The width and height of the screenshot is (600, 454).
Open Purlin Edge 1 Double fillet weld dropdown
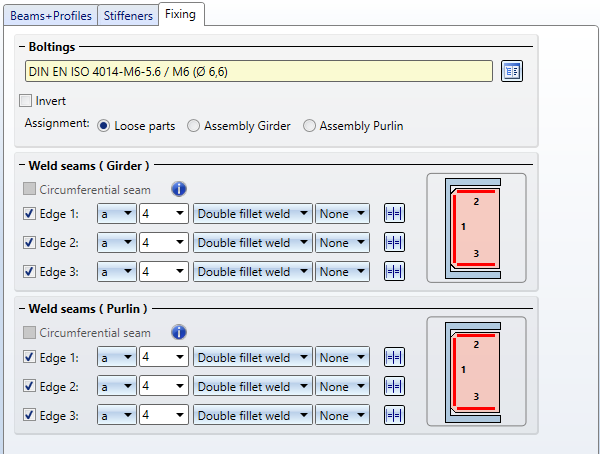[253, 357]
